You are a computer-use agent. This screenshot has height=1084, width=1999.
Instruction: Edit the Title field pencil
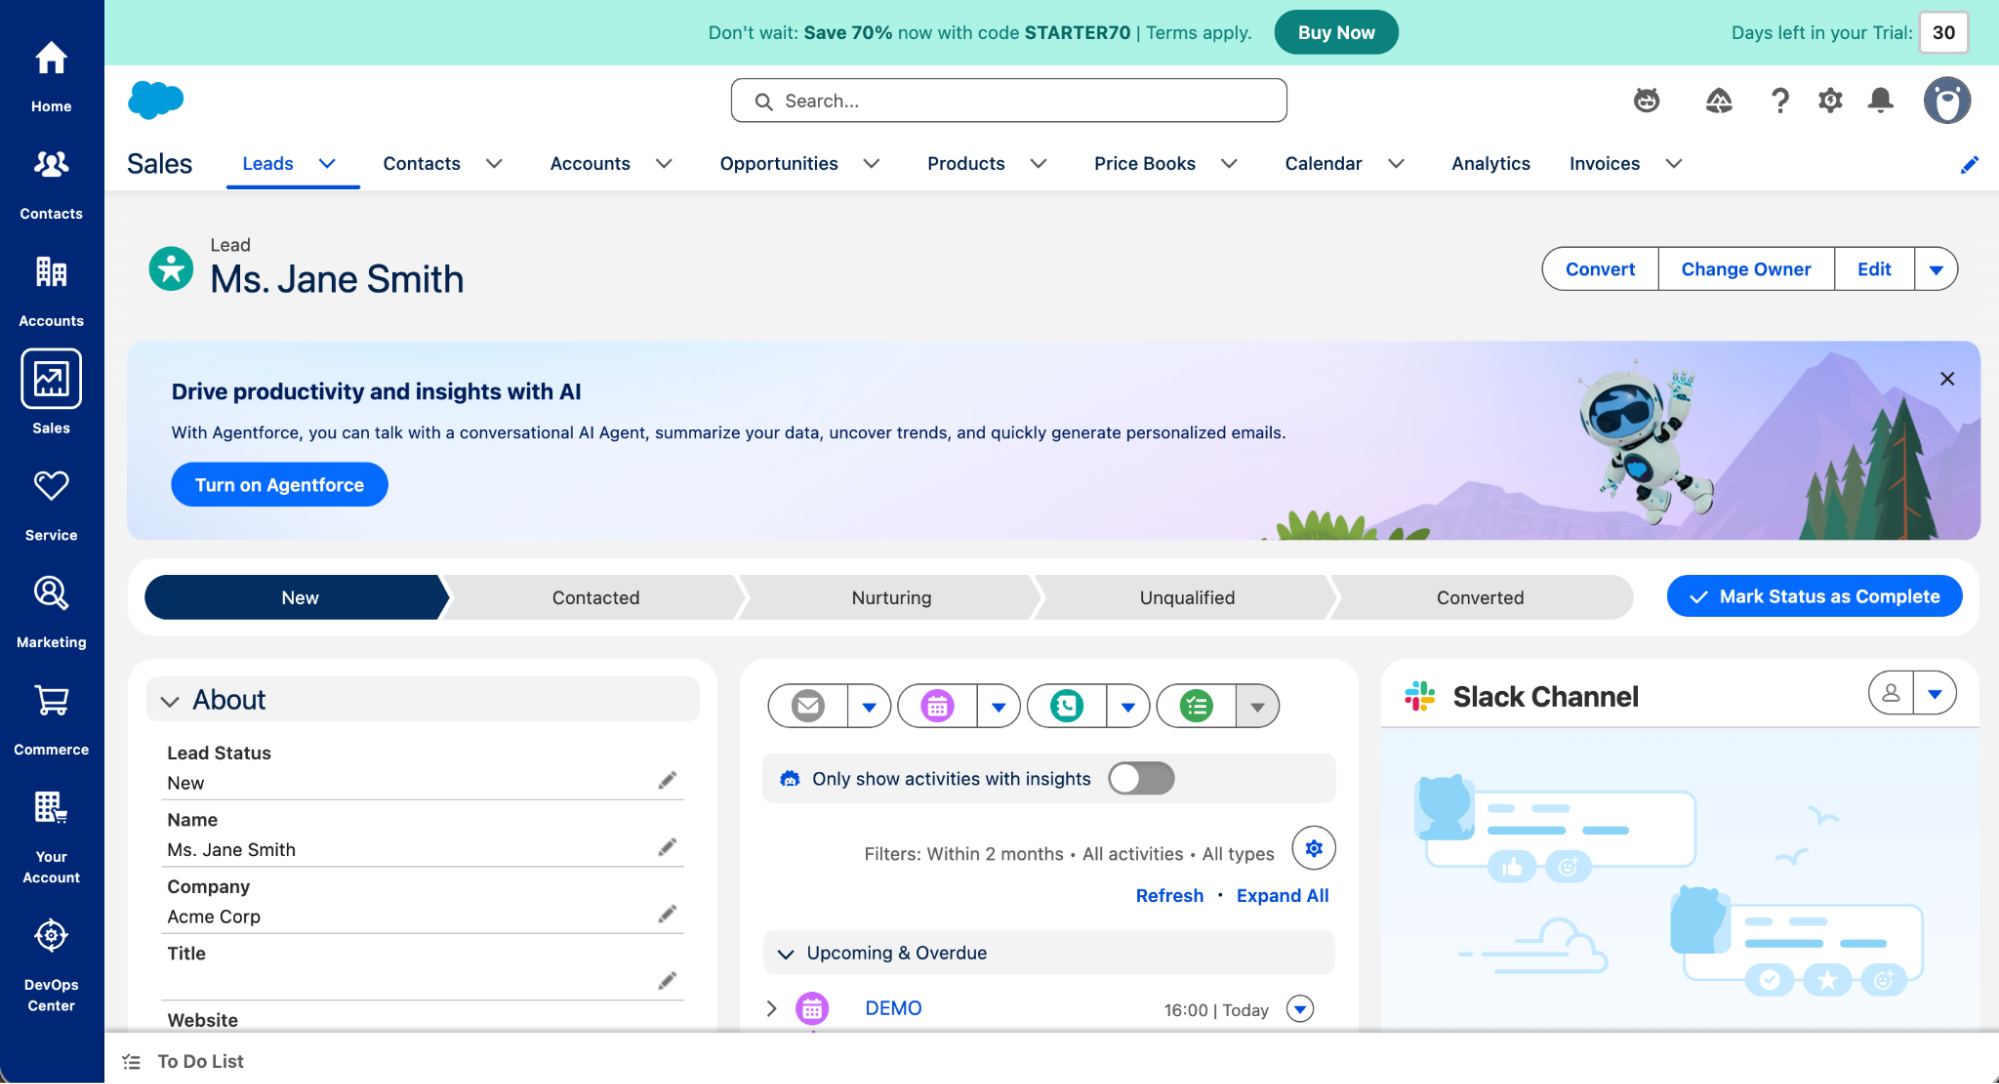(x=667, y=981)
